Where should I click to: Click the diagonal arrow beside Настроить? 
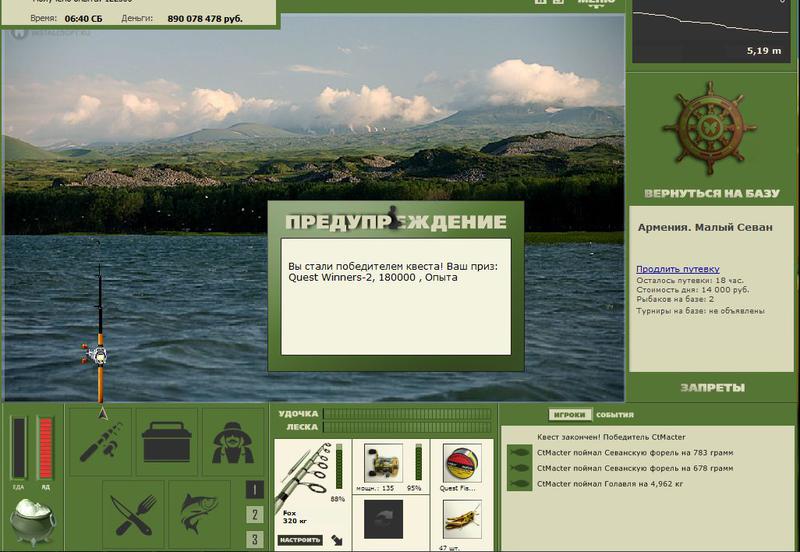[x=337, y=540]
